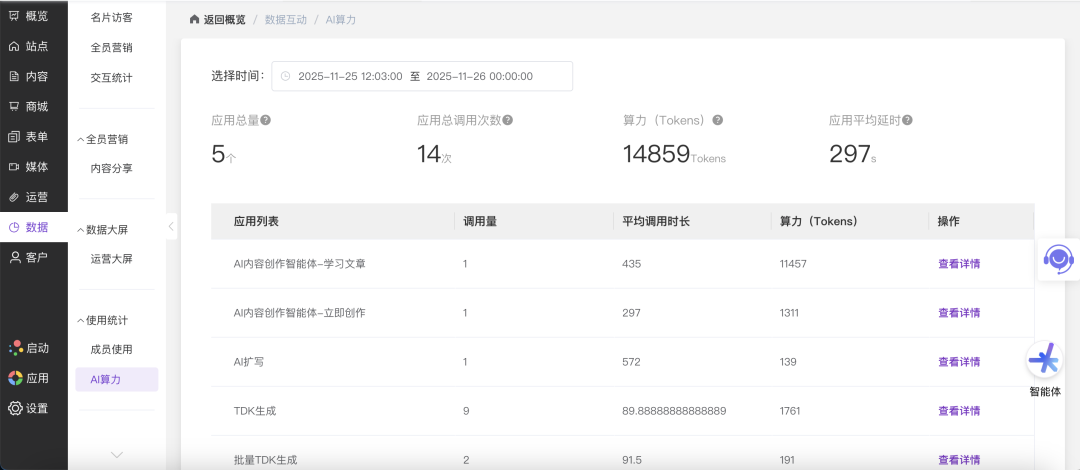
Task: Click the help icon beside 应用平均延时
Action: pos(907,120)
